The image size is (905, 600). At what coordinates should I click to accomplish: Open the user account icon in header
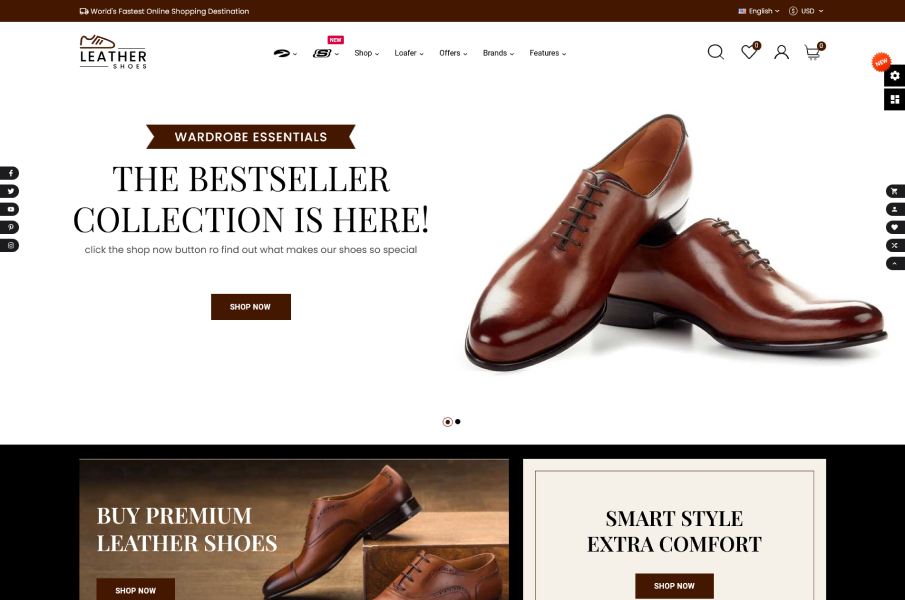click(x=781, y=52)
